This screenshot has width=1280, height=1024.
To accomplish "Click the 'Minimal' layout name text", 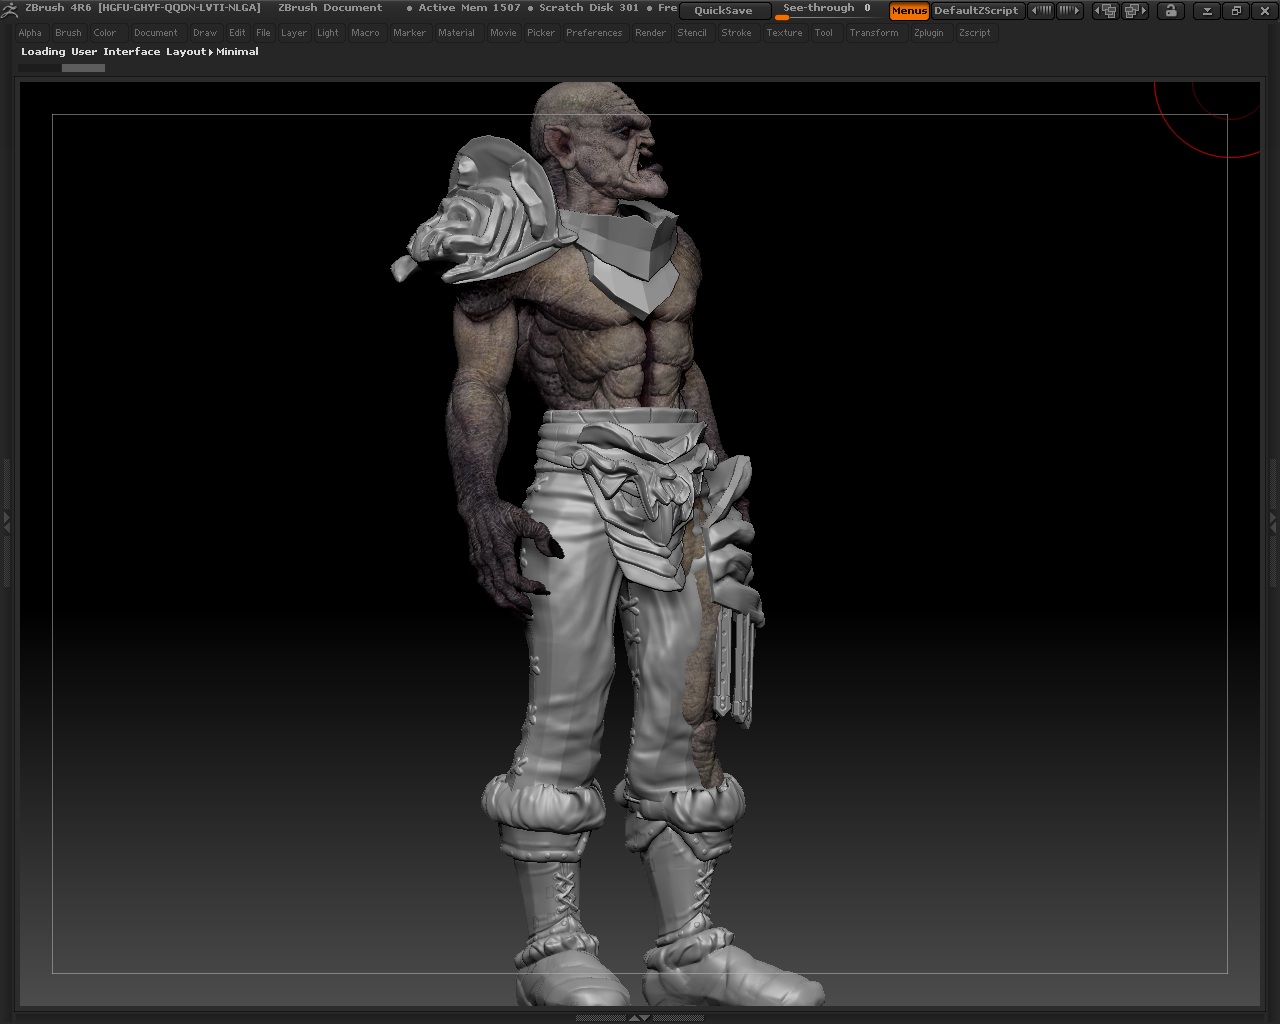I will pyautogui.click(x=238, y=52).
